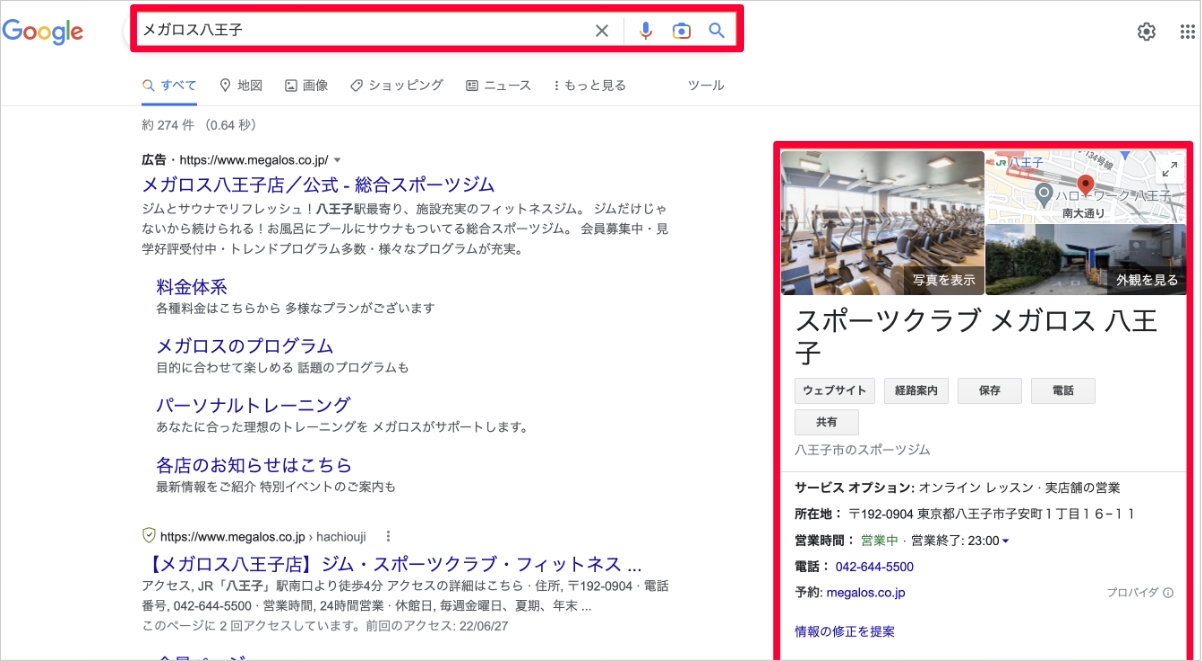Start voice search with the microphone icon
Screen dimensions: 1202x661
[646, 31]
